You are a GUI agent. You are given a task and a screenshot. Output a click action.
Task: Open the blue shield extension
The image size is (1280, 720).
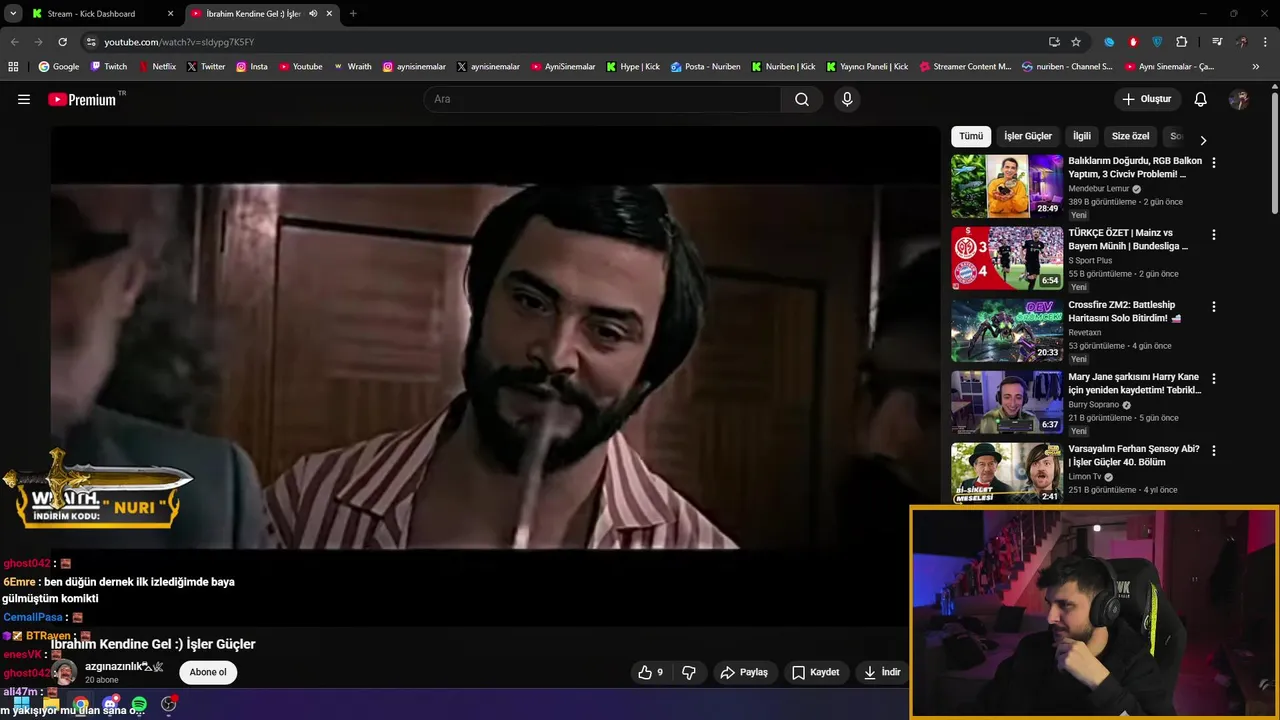(1157, 42)
